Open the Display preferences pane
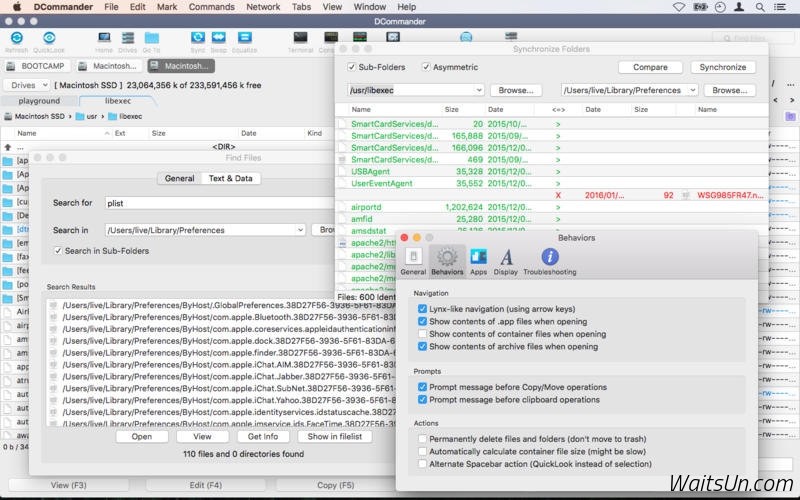This screenshot has width=800, height=500. tap(506, 261)
